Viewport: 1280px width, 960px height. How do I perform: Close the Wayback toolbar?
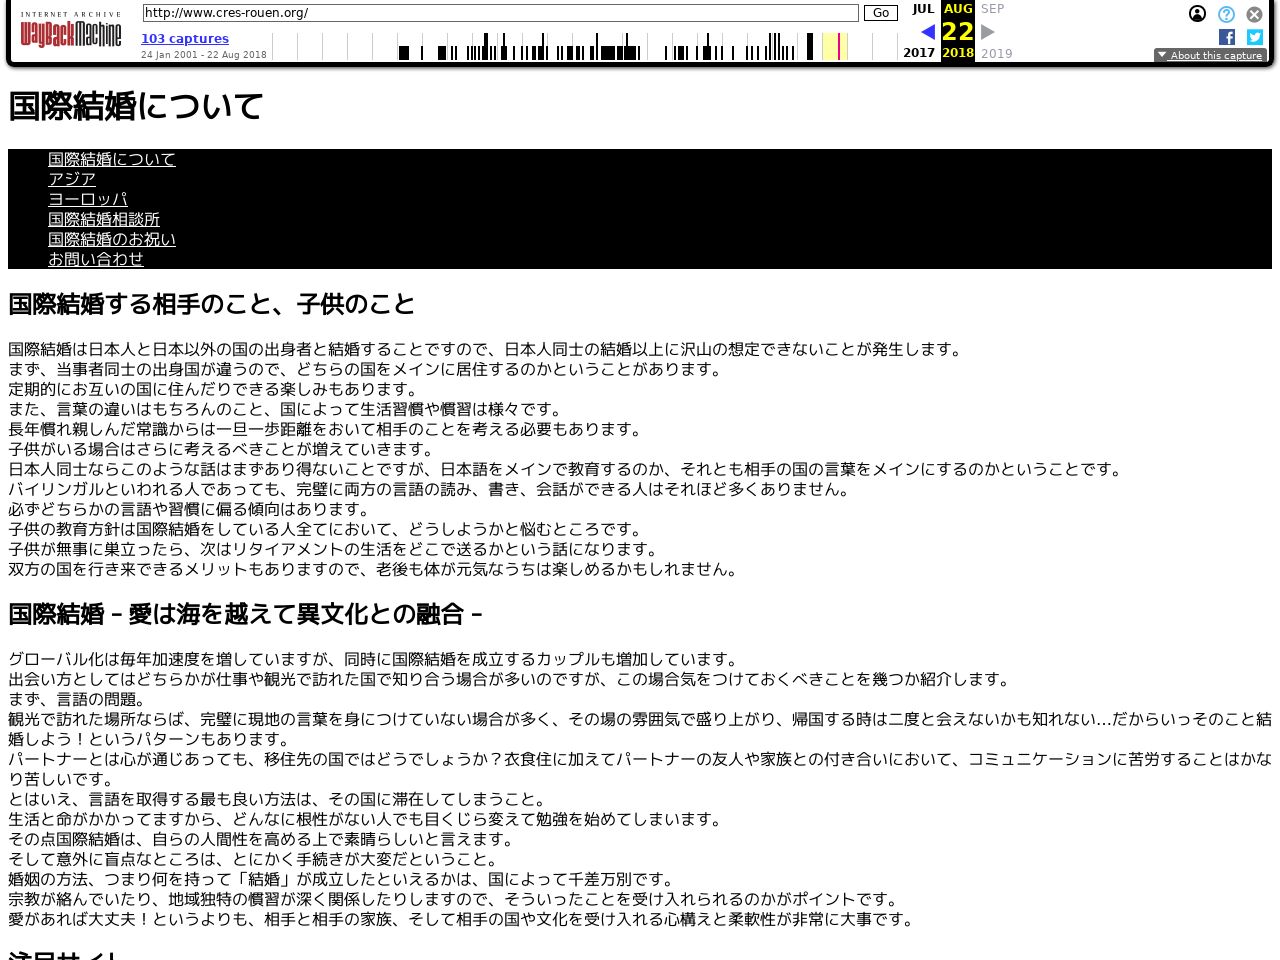point(1254,14)
